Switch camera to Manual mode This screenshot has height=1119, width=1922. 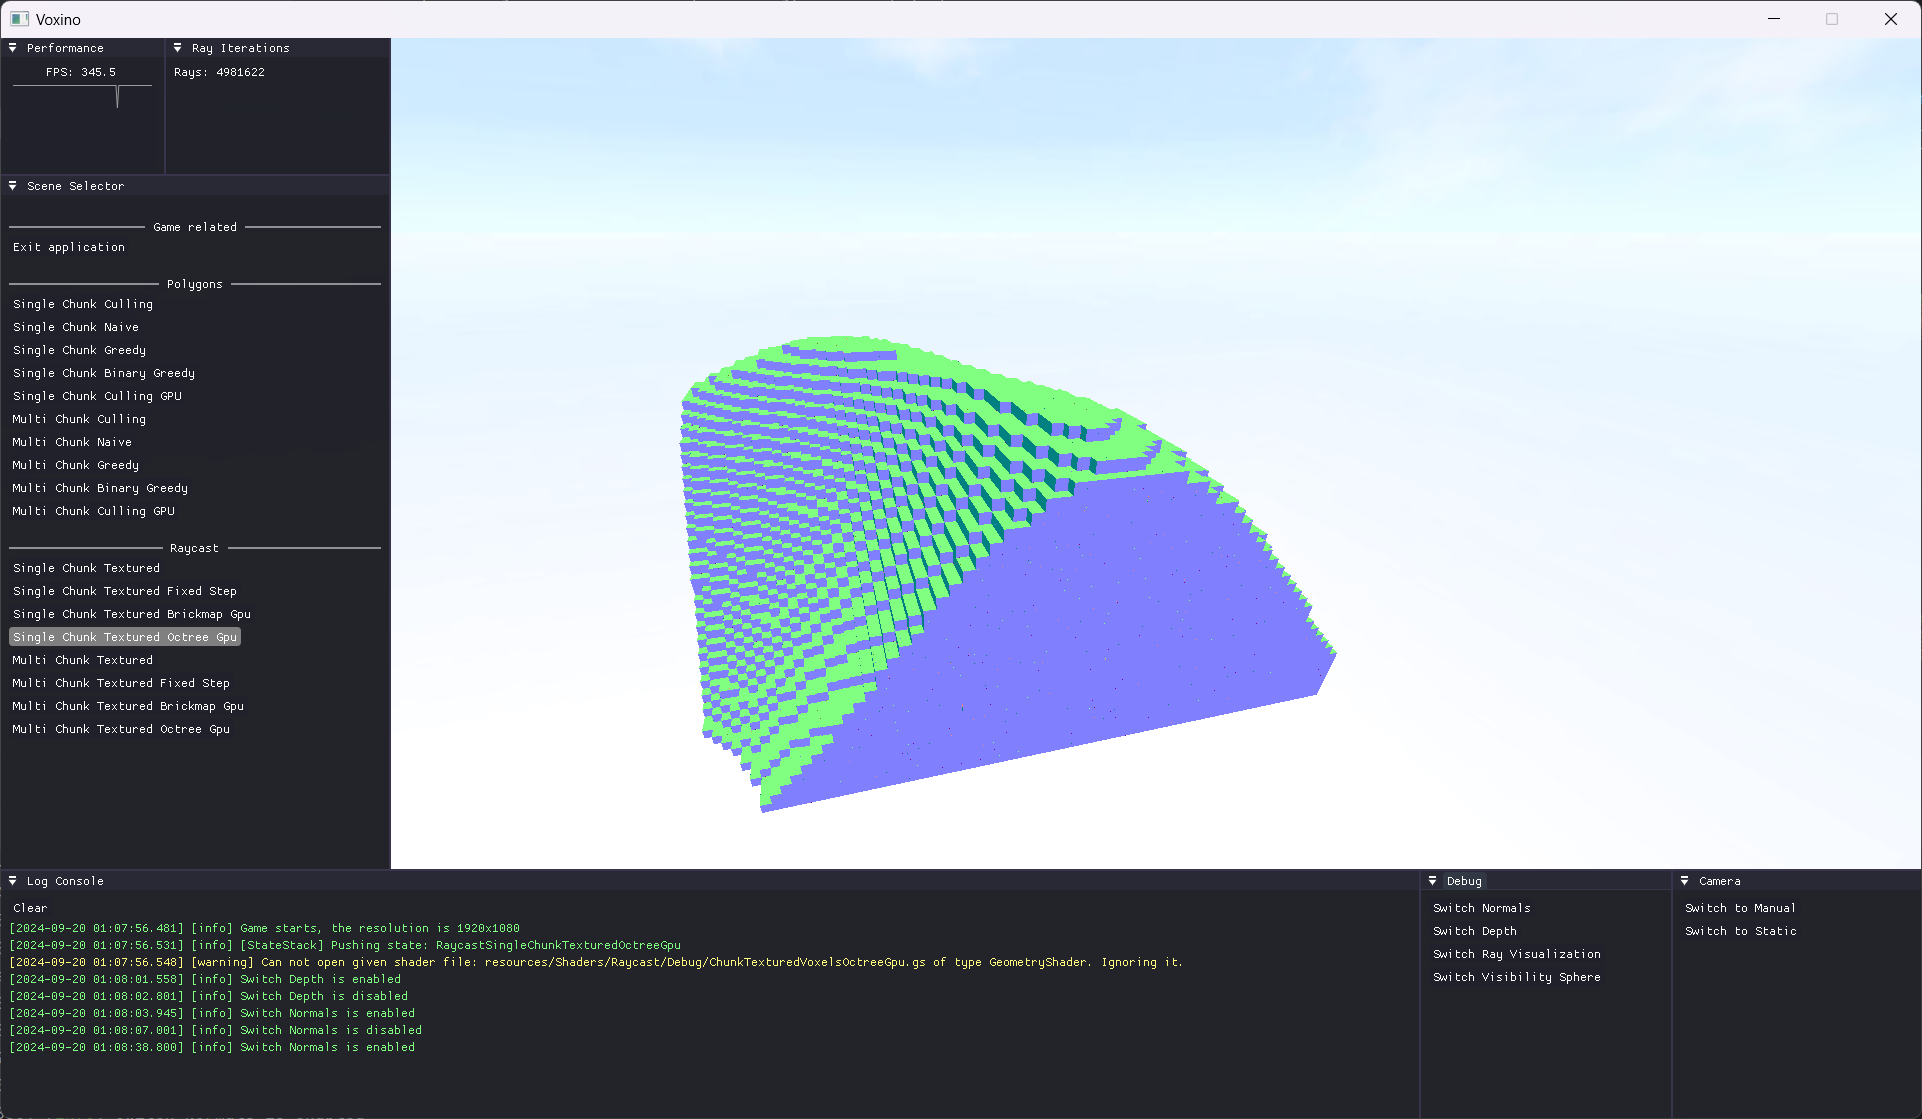pyautogui.click(x=1739, y=908)
